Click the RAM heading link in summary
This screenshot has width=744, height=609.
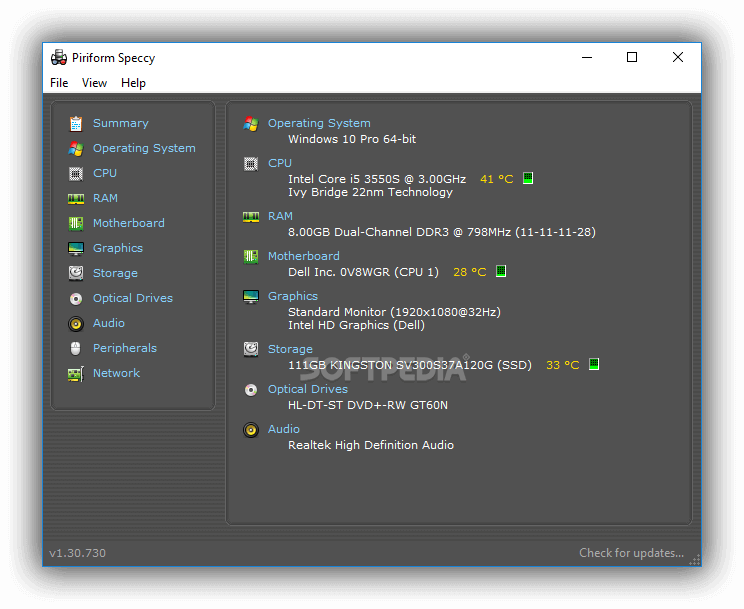click(280, 216)
